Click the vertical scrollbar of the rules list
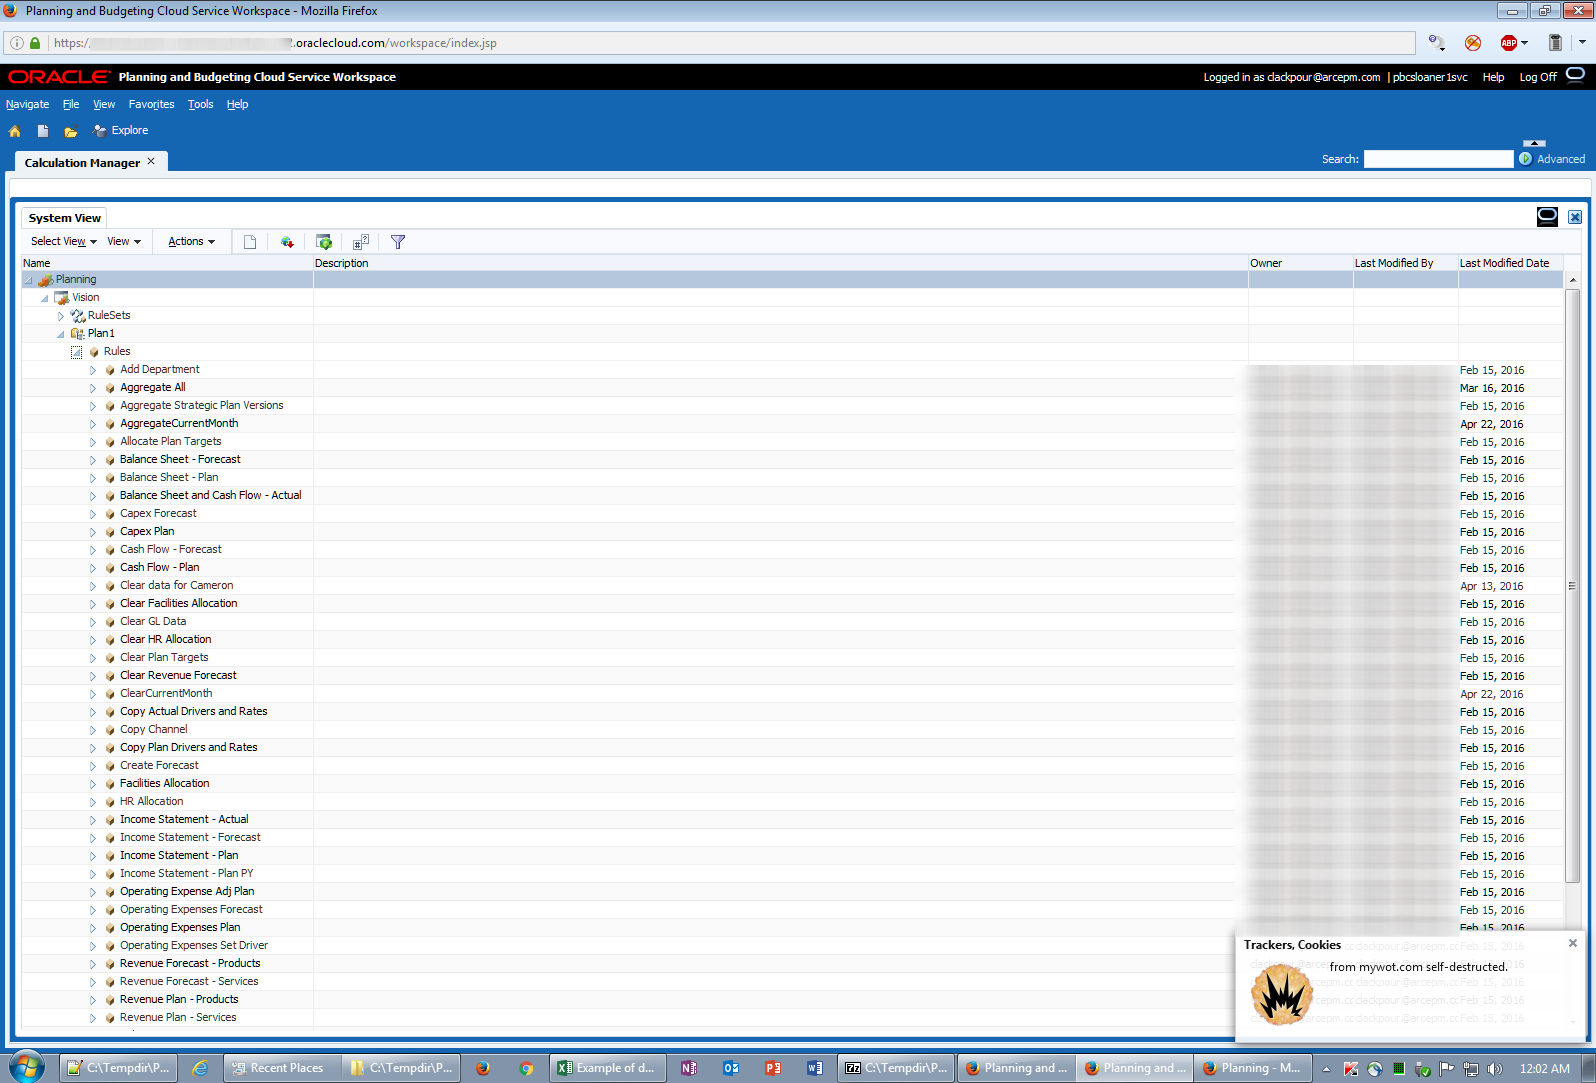1596x1083 pixels. click(x=1572, y=586)
